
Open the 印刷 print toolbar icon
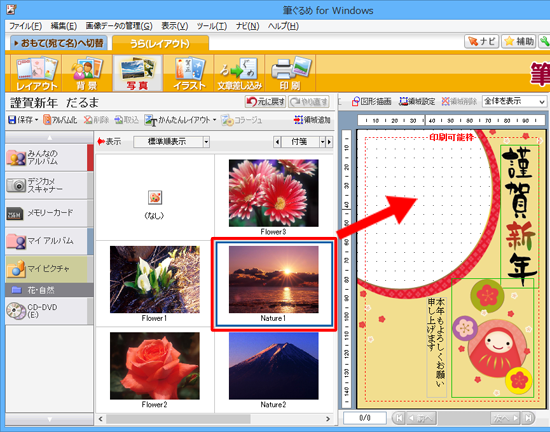click(x=290, y=74)
